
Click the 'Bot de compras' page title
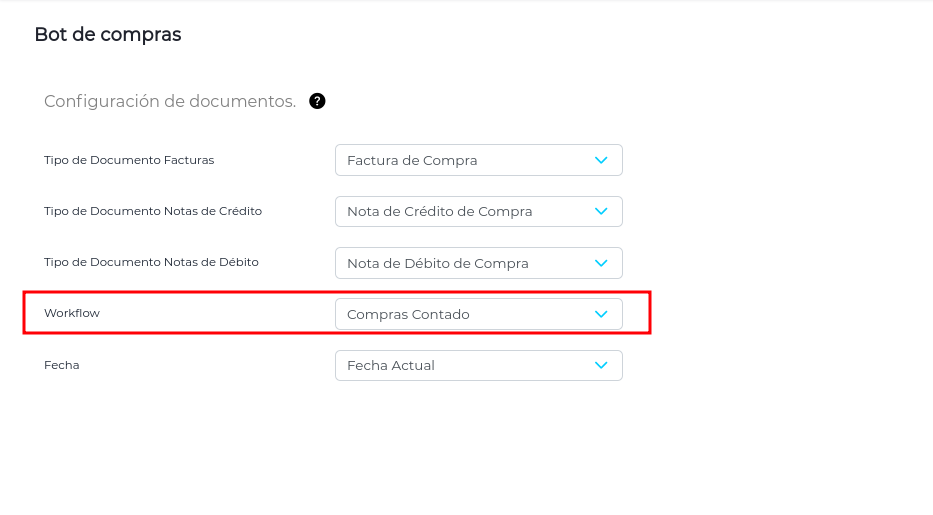[108, 35]
